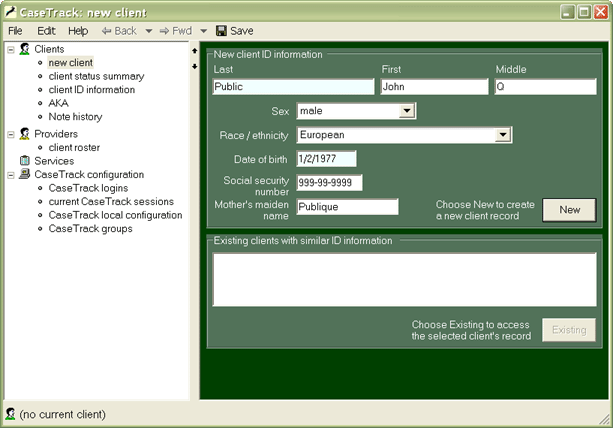613x428 pixels.
Task: Click the 'Providers' tree label
Action: (56, 134)
